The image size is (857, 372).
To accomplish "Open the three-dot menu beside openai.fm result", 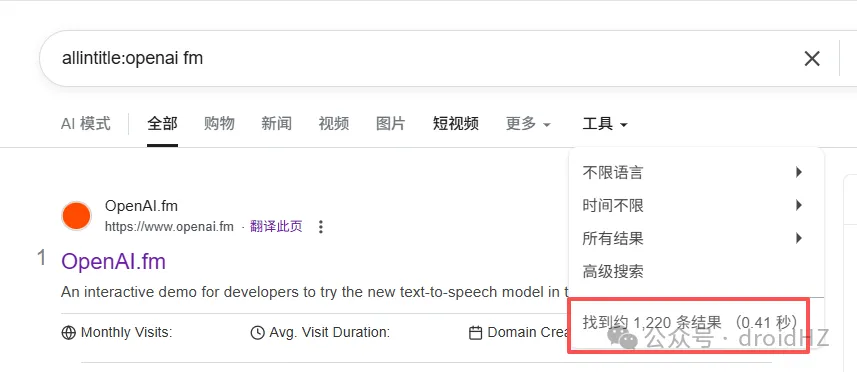I will click(321, 227).
